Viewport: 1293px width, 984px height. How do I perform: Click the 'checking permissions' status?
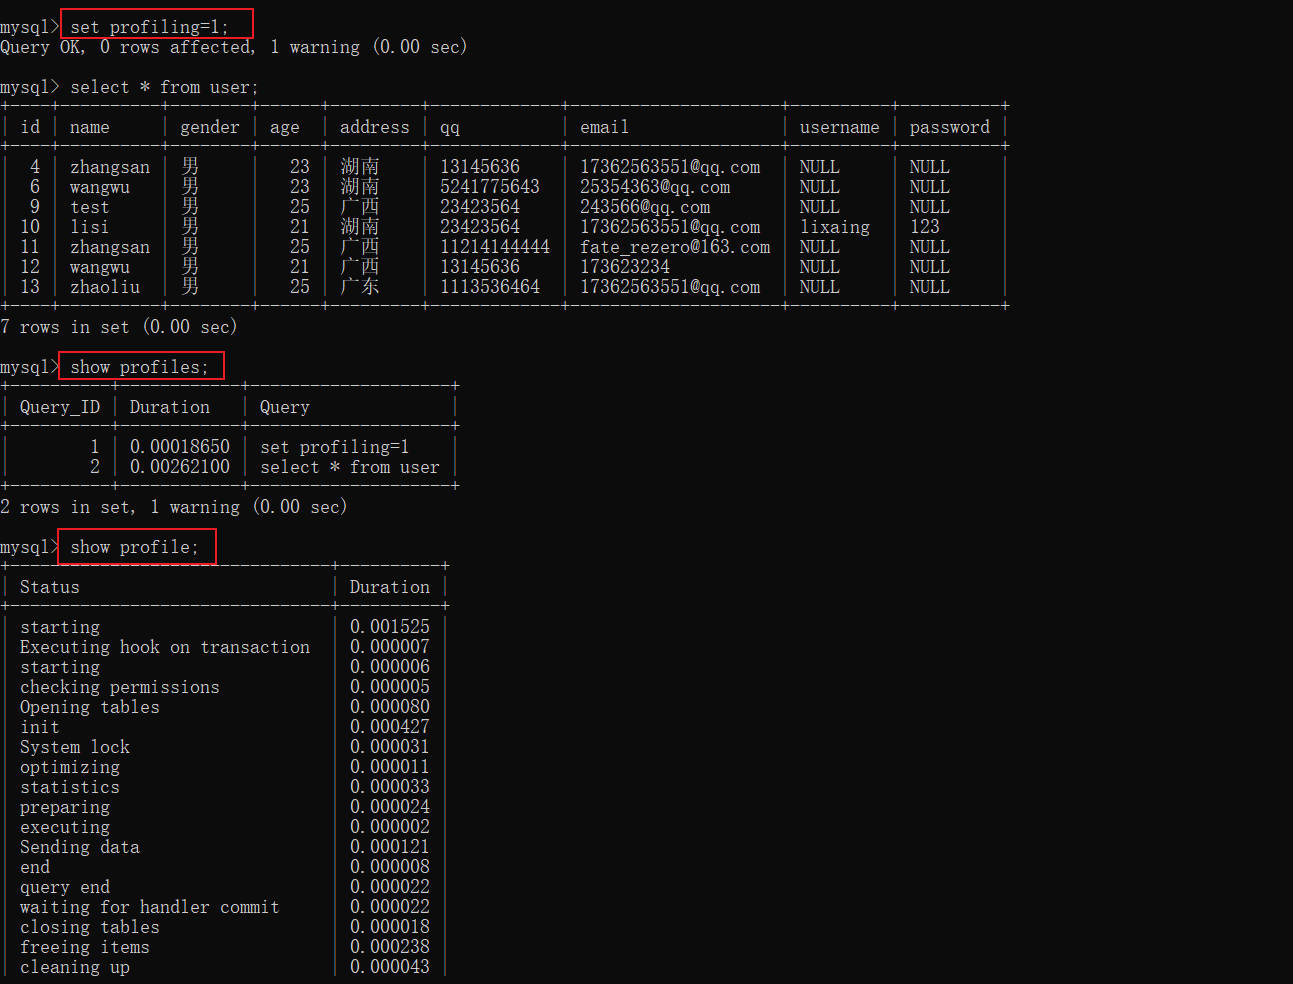tap(119, 687)
